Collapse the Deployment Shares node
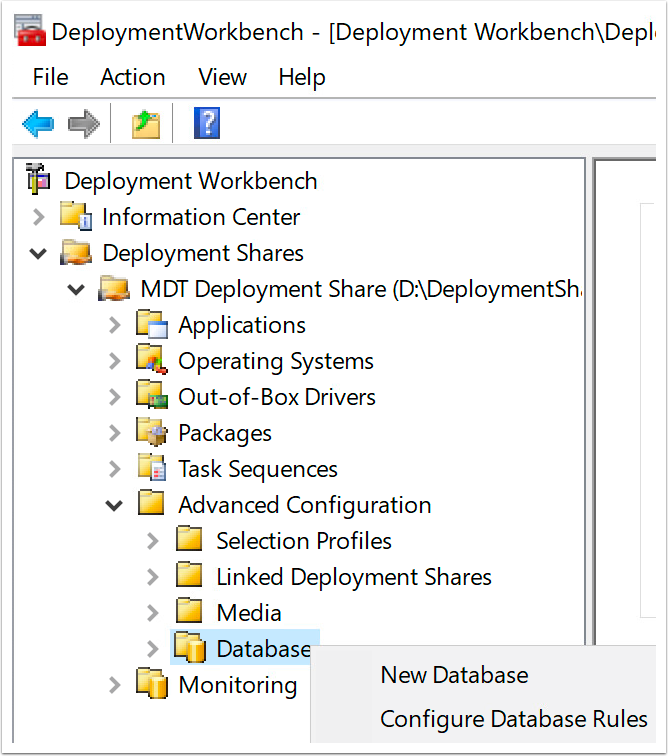Image resolution: width=668 pixels, height=756 pixels. click(38, 253)
